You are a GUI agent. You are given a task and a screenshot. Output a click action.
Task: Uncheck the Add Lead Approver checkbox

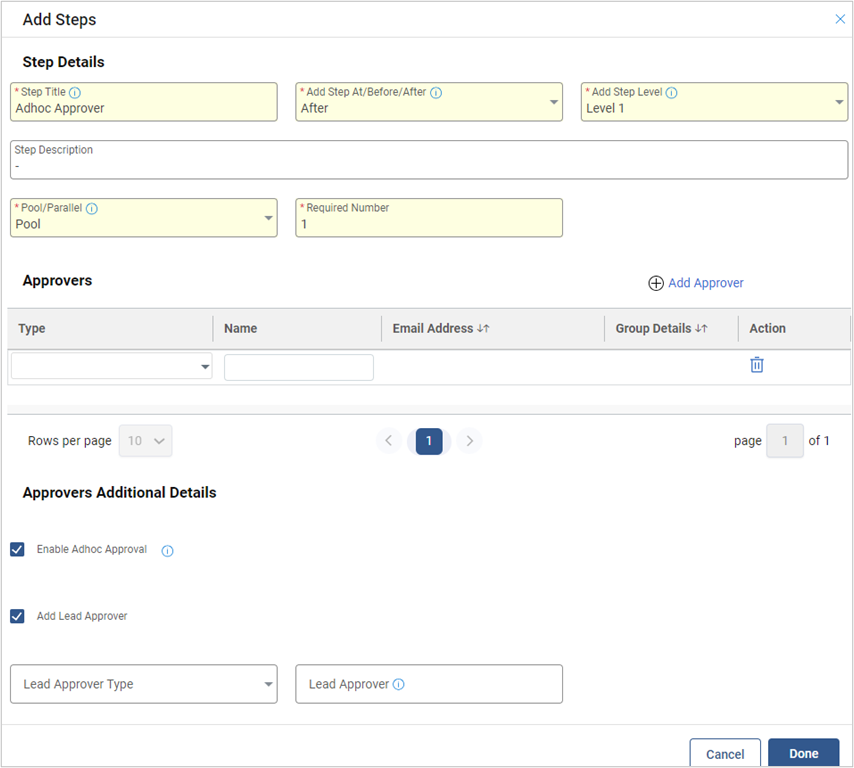point(17,616)
